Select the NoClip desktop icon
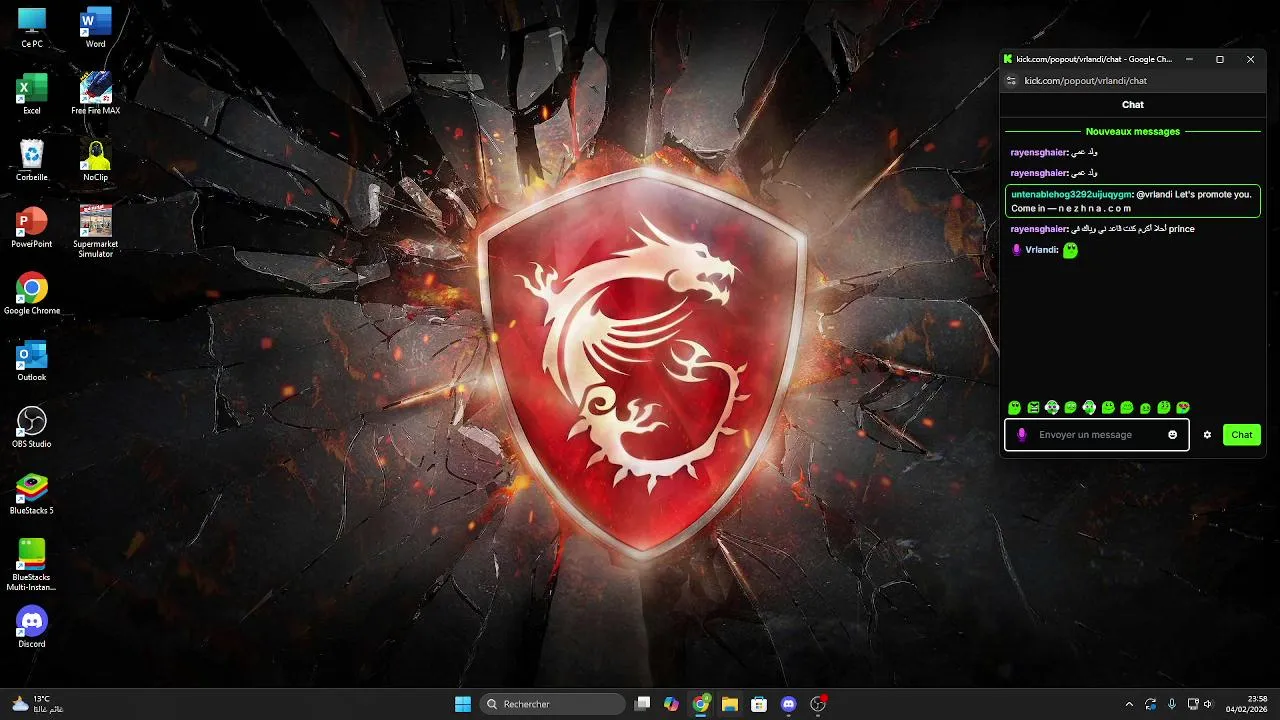This screenshot has height=720, width=1280. [x=95, y=160]
